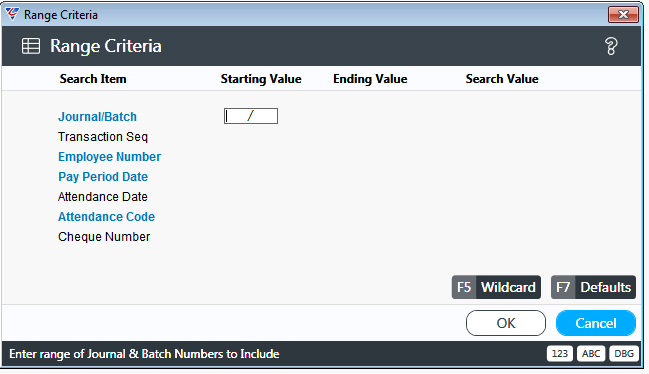Click the F7 Defaults button
Viewport: 649px width, 374px height.
[593, 287]
